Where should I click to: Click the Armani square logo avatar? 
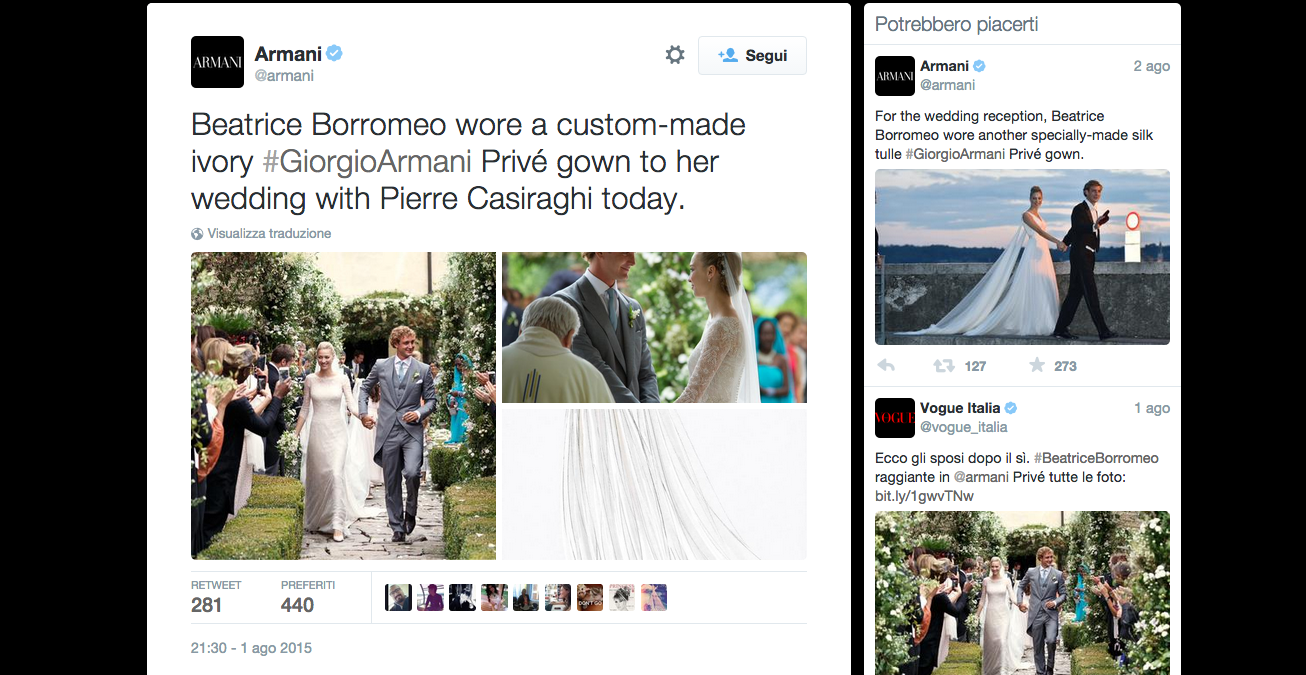(217, 62)
